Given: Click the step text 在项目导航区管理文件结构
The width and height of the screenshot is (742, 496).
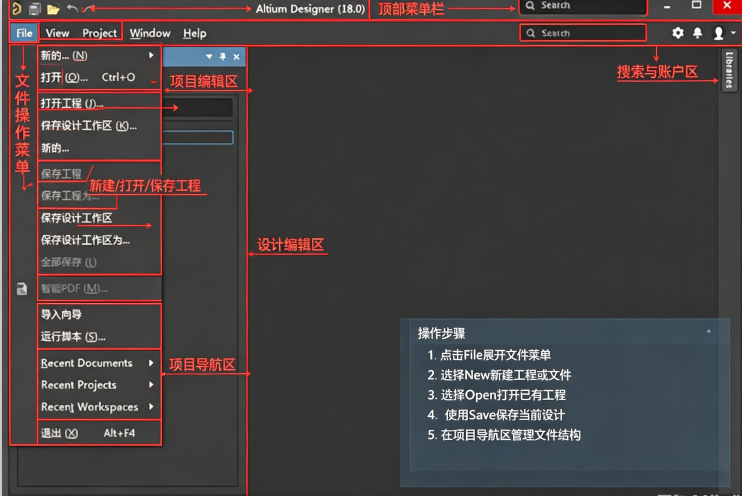Looking at the screenshot, I should tap(511, 435).
